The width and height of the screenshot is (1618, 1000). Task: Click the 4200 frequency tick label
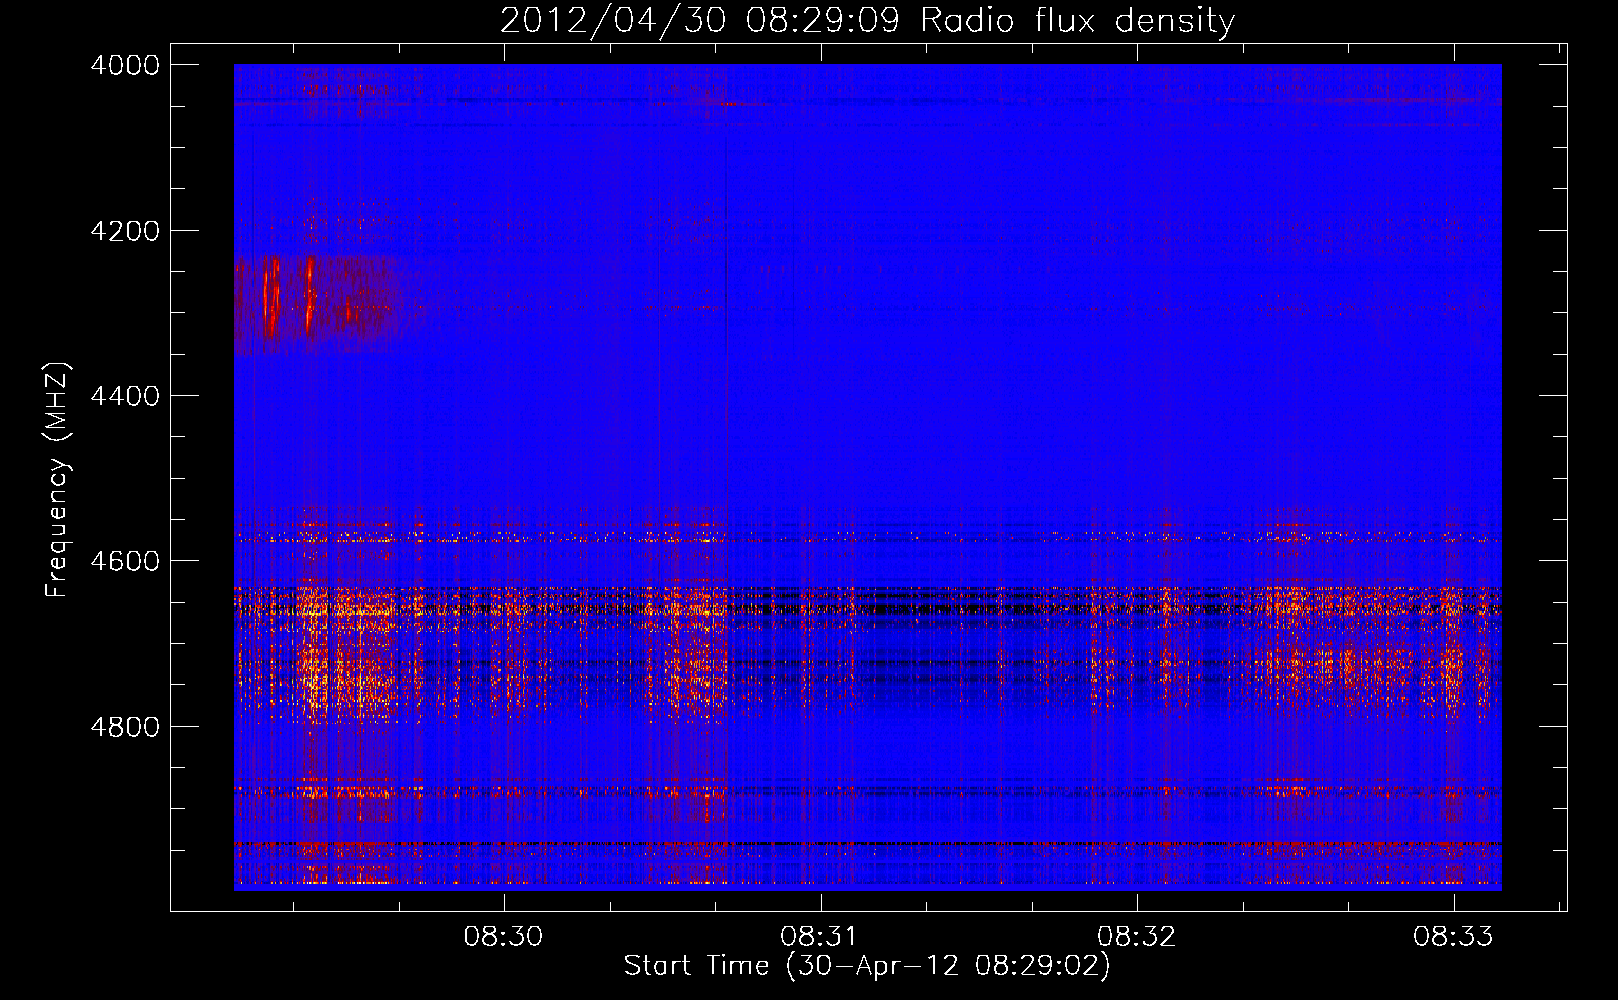coord(125,231)
